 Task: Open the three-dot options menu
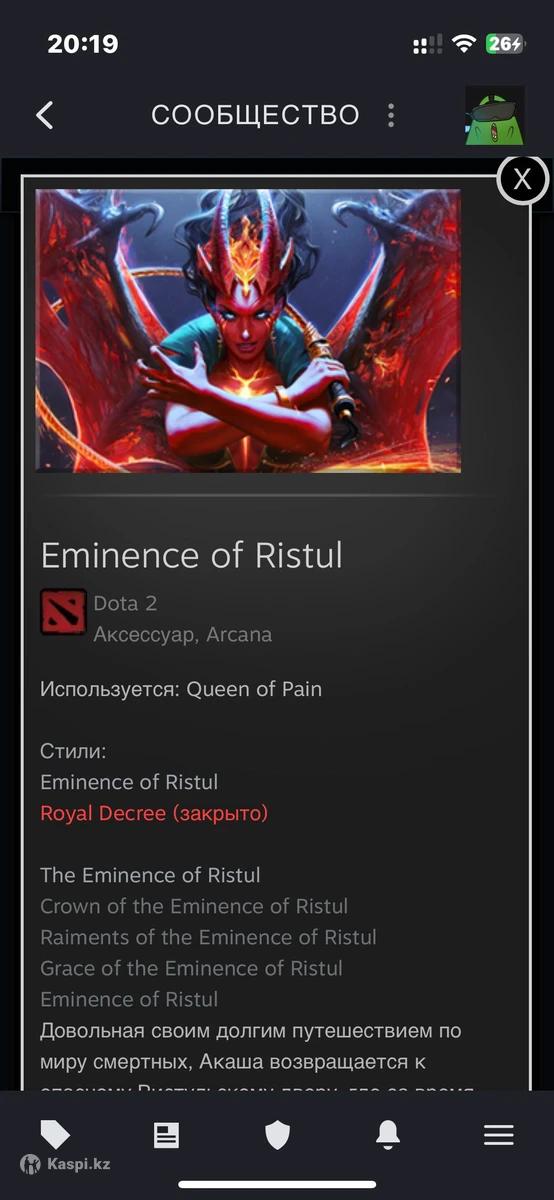(391, 115)
